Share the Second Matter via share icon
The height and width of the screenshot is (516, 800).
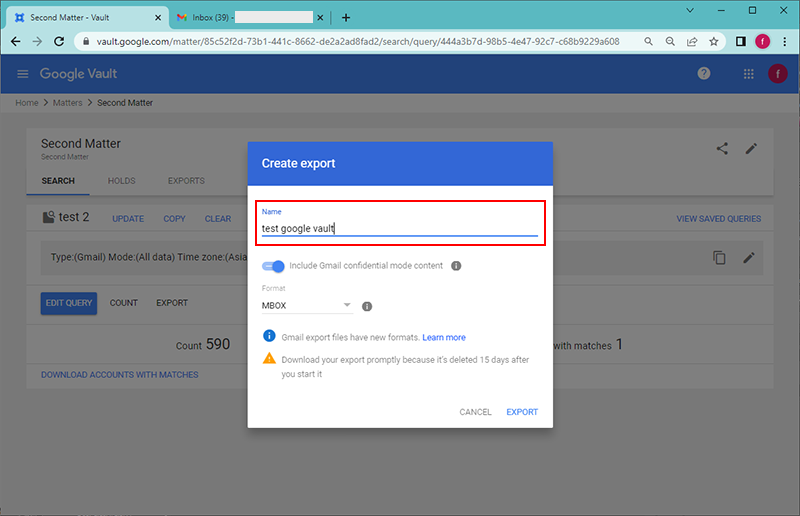[x=722, y=149]
